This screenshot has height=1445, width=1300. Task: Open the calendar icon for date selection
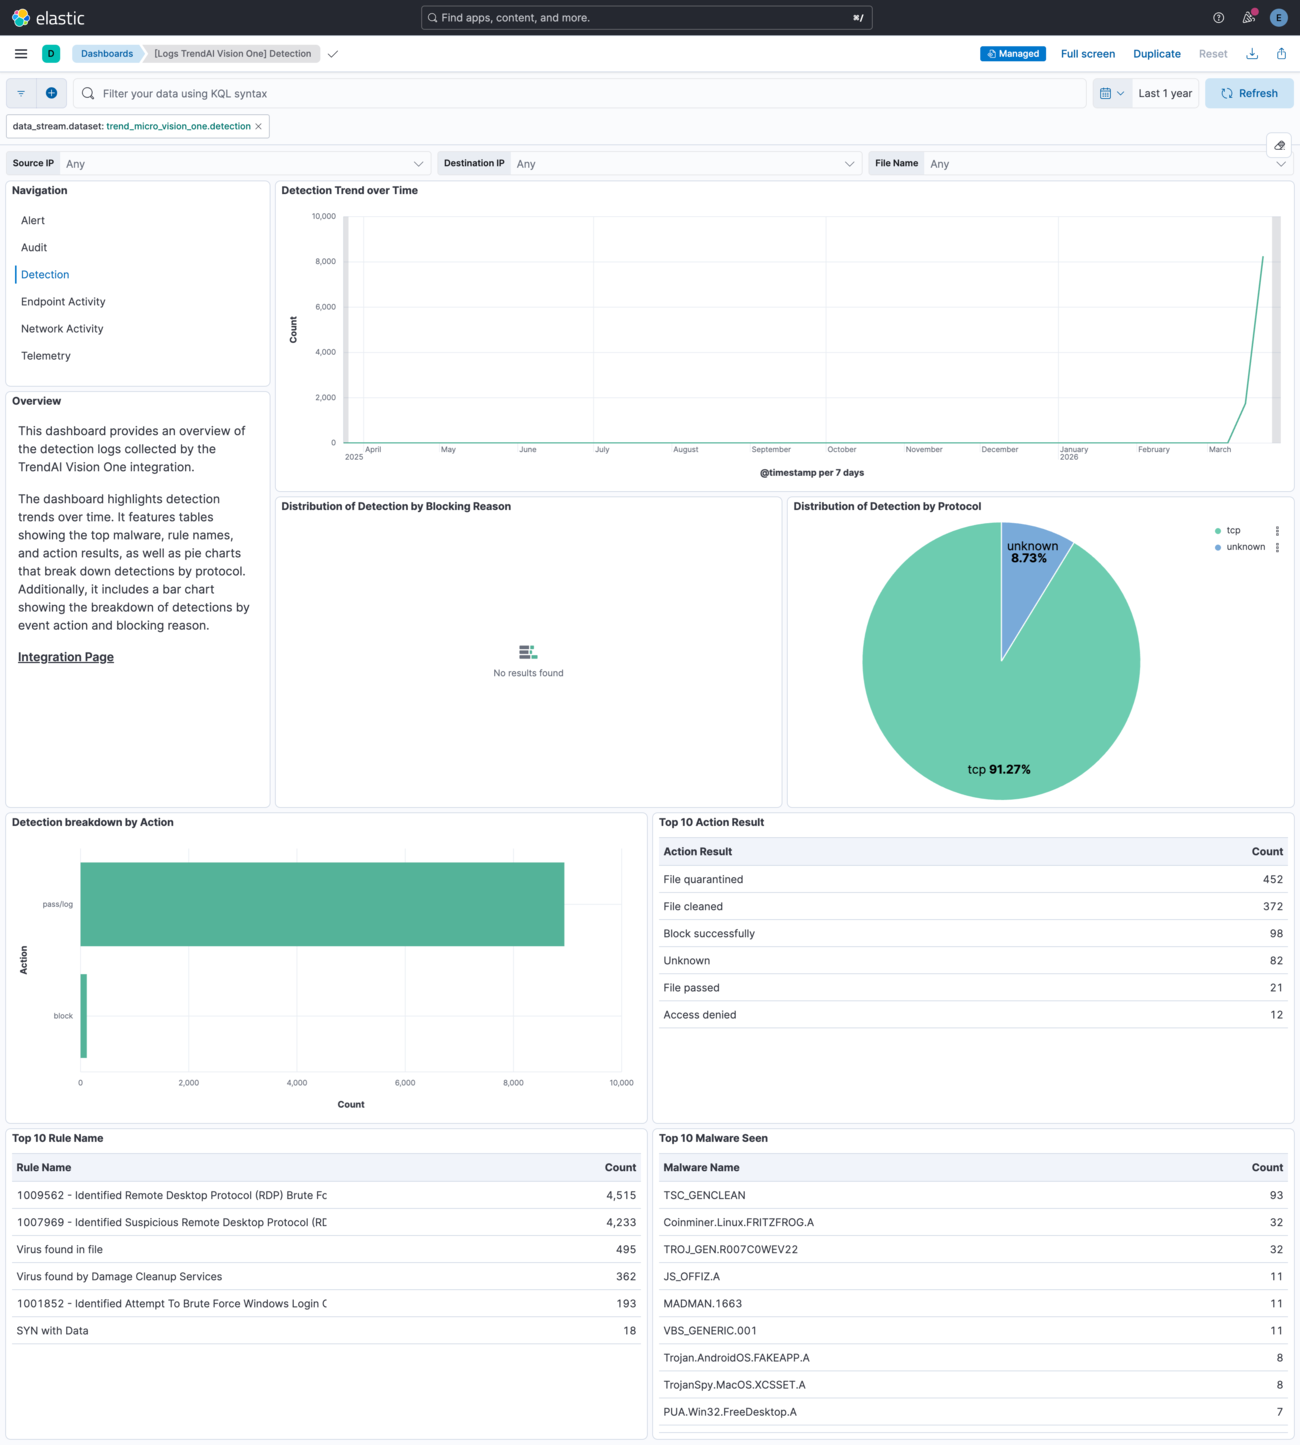1107,92
